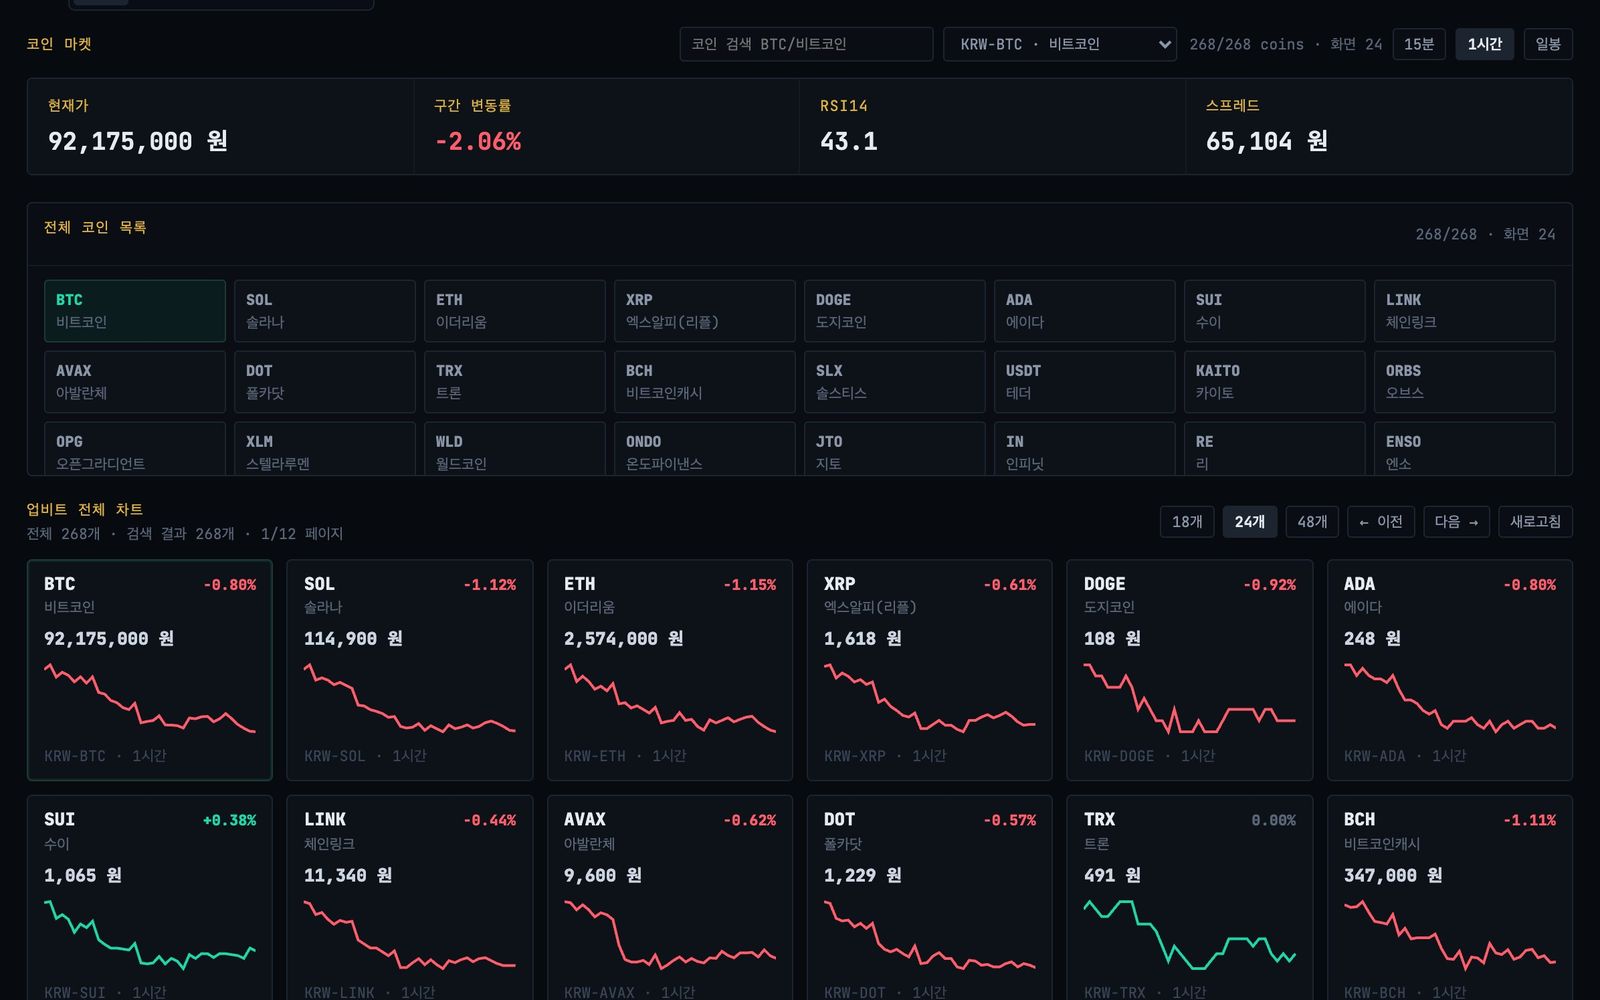Screen dimensions: 1600x1000
Task: Open the DOGE 108 원 chart card
Action: (x=1190, y=670)
